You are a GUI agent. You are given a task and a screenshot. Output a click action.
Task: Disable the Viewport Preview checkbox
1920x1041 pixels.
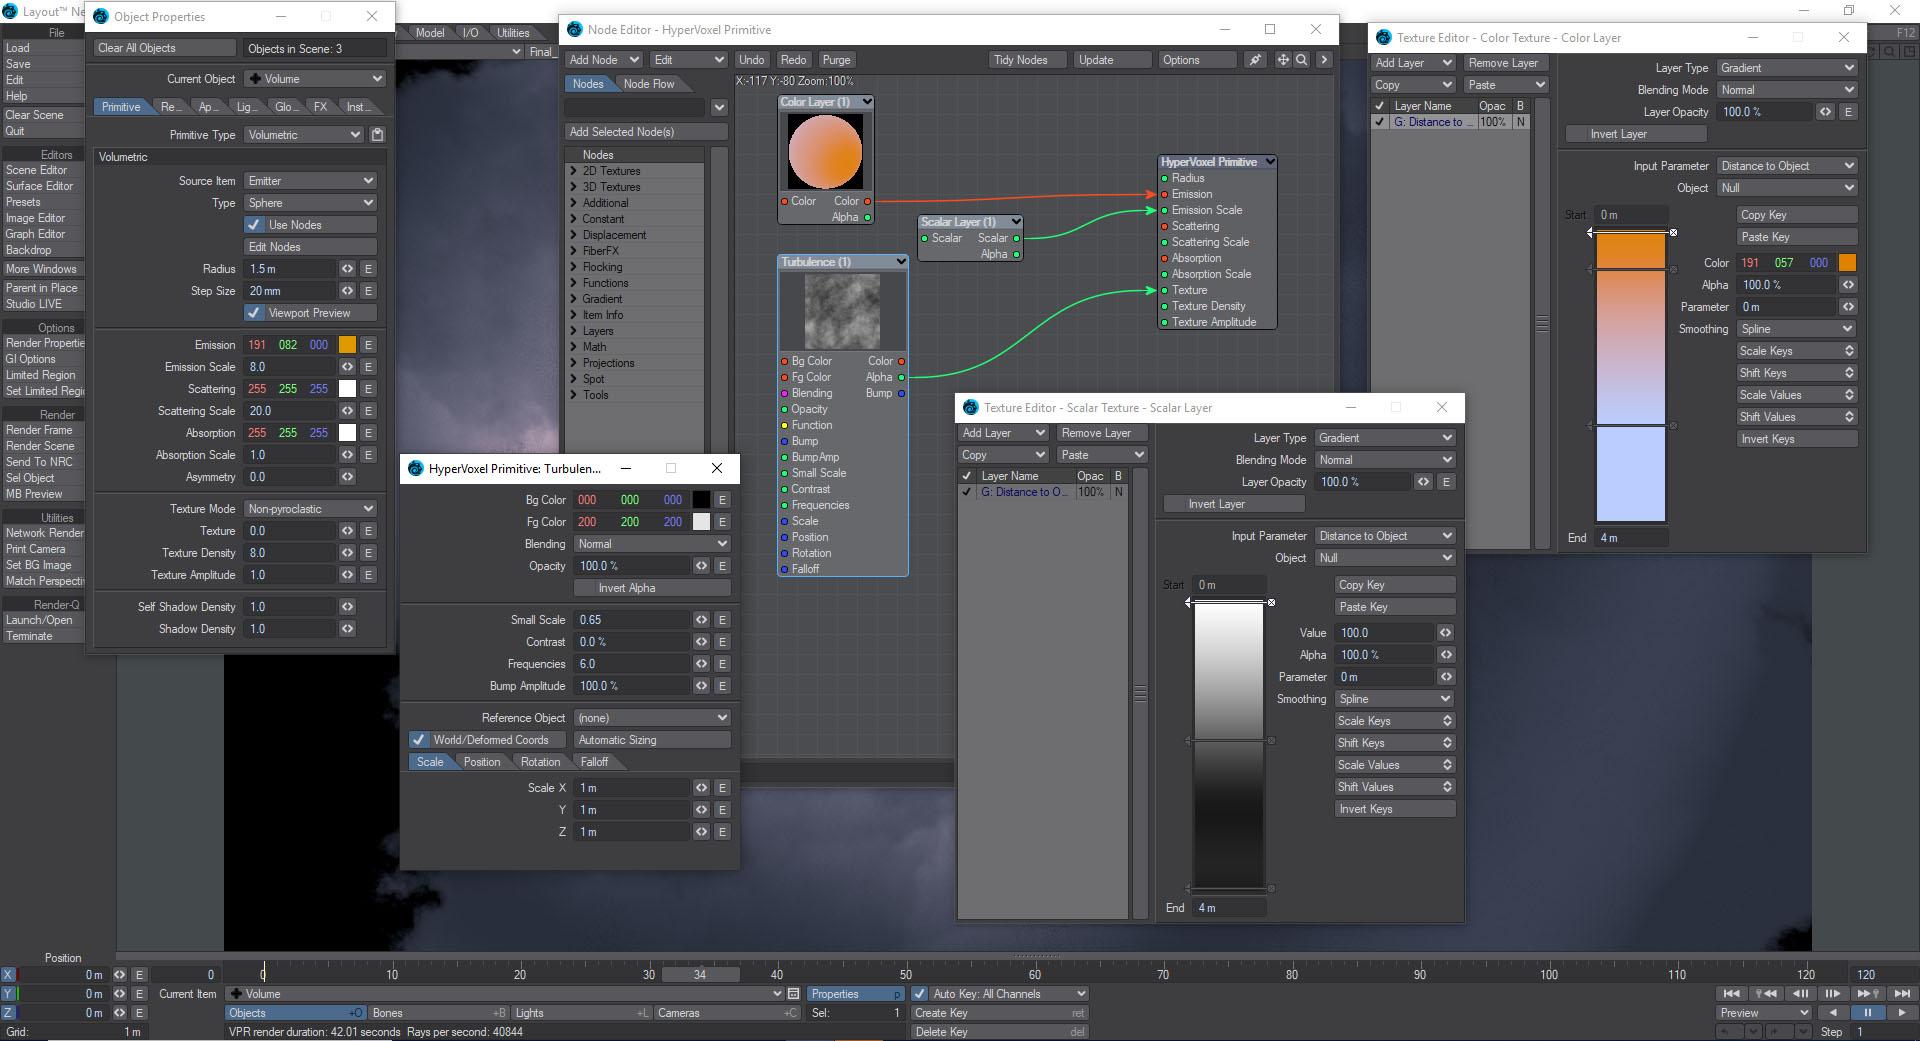255,313
